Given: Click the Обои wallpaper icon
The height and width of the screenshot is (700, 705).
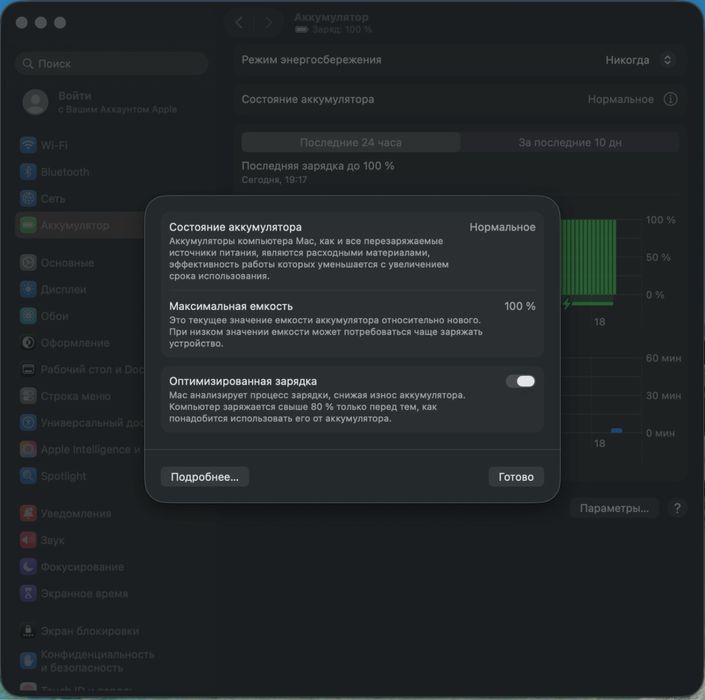Looking at the screenshot, I should point(28,316).
